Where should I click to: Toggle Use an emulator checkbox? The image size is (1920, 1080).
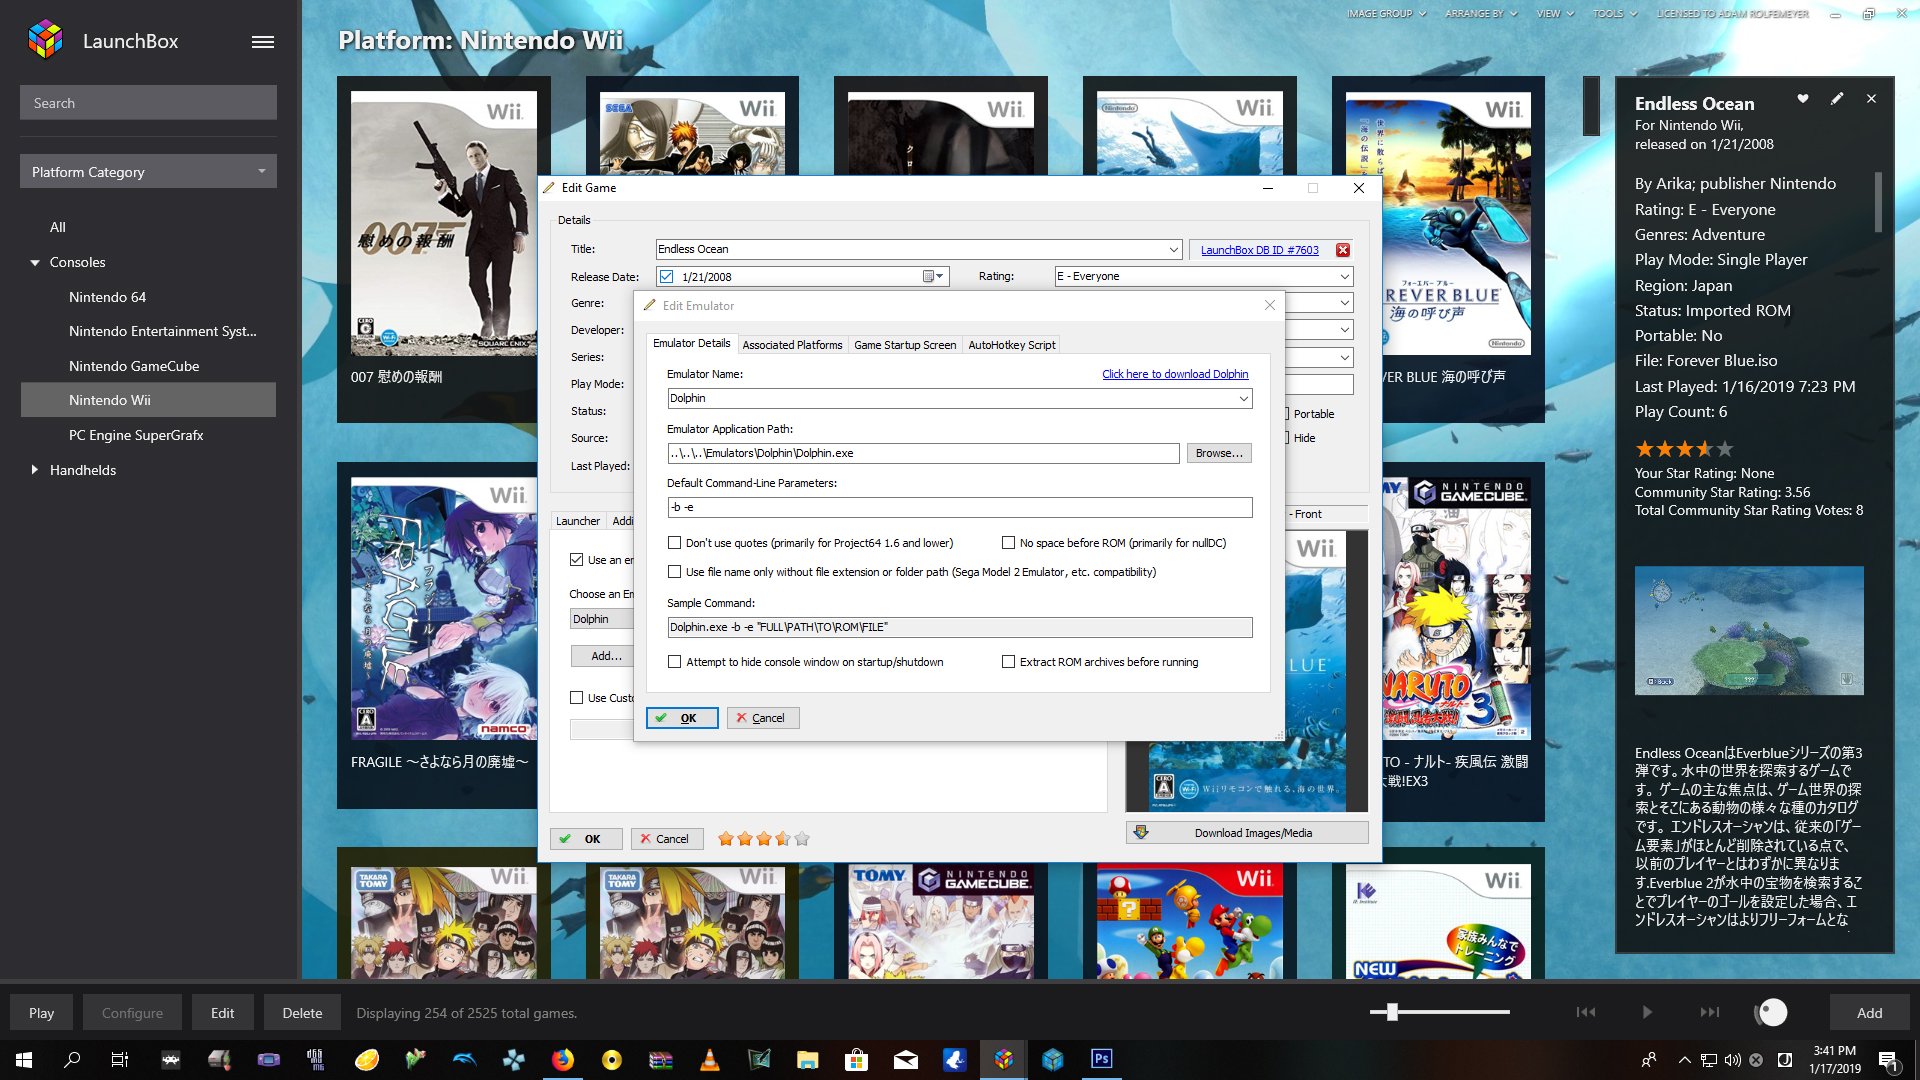(577, 560)
